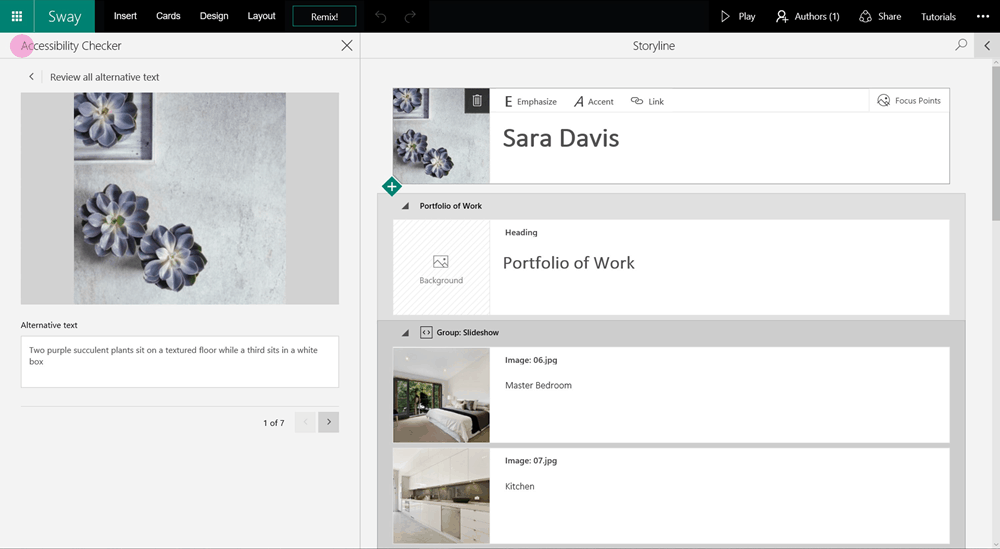This screenshot has height=549, width=1000.
Task: Click the green plus add content button
Action: [391, 186]
